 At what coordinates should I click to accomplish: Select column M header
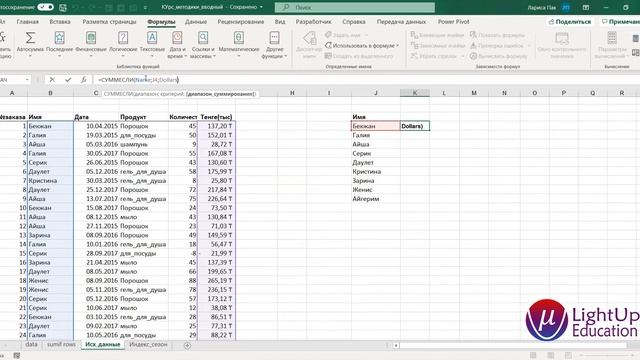click(474, 93)
